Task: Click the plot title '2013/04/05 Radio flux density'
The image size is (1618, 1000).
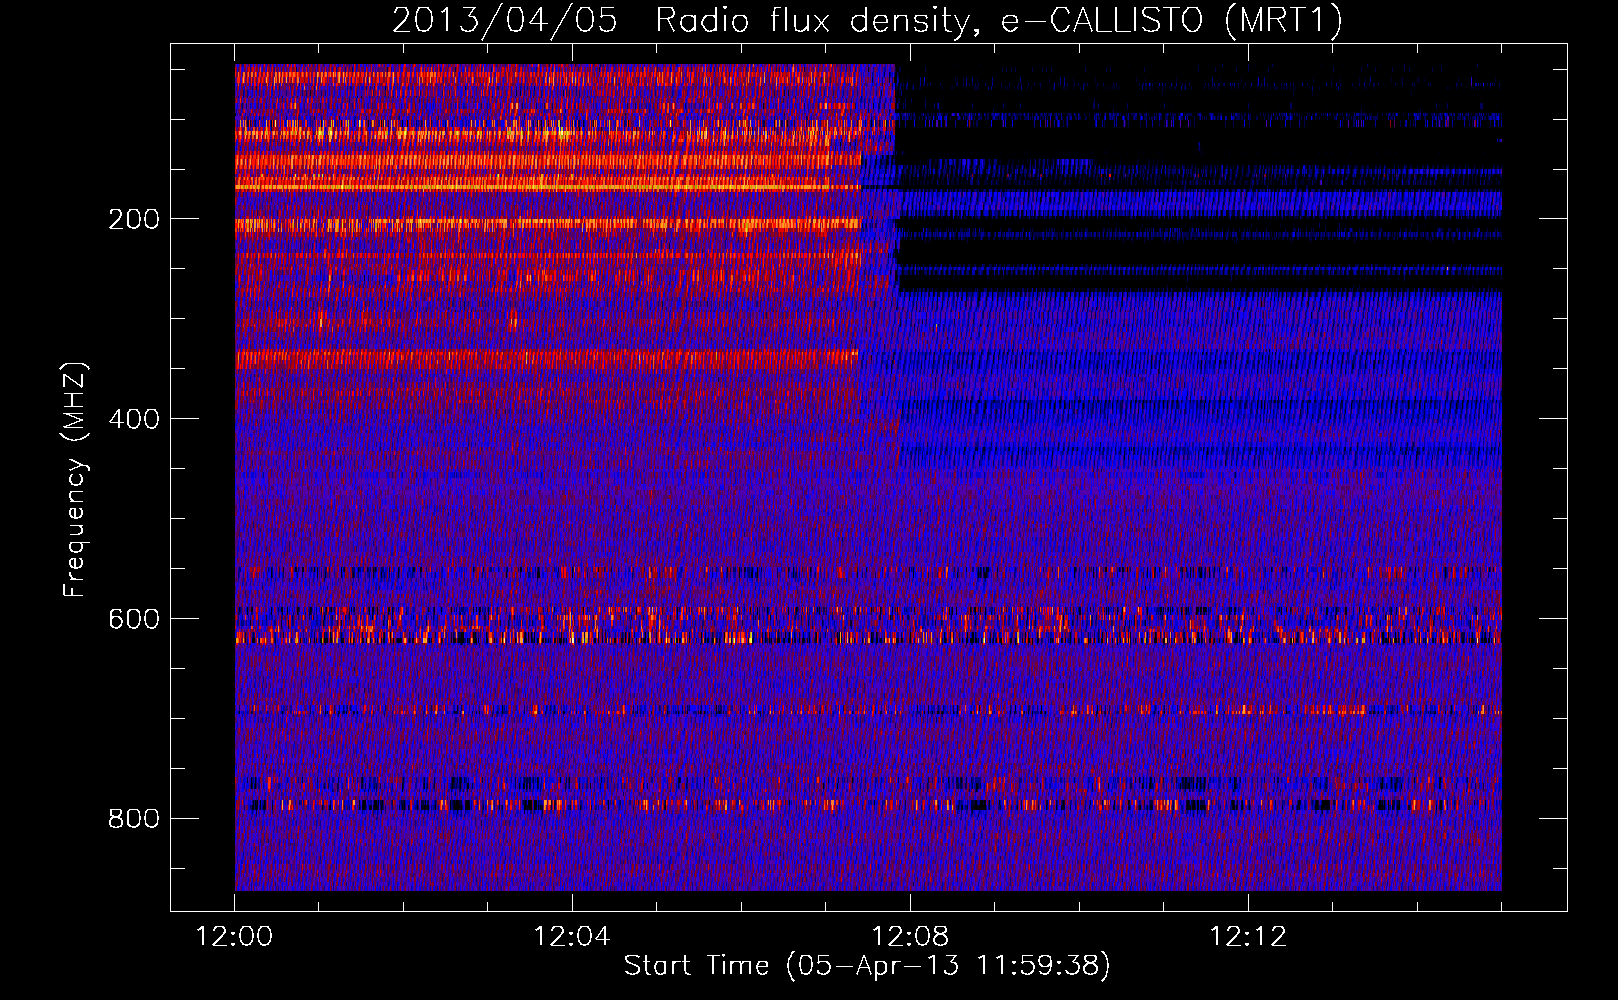Action: pyautogui.click(x=866, y=20)
